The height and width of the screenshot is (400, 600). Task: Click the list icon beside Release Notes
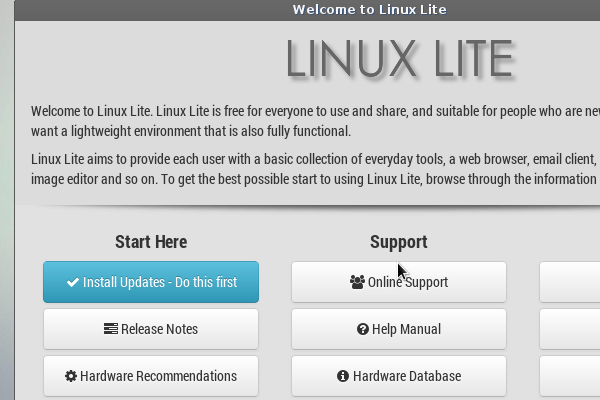click(x=111, y=329)
